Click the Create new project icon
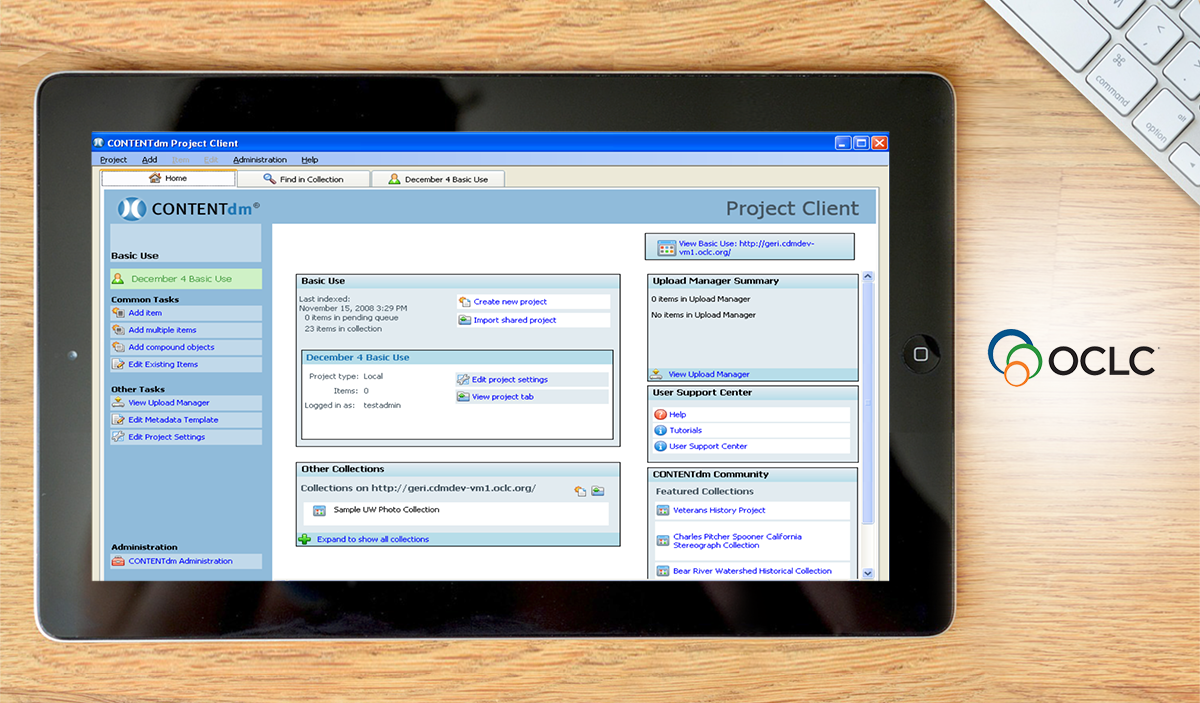1200x703 pixels. point(462,301)
